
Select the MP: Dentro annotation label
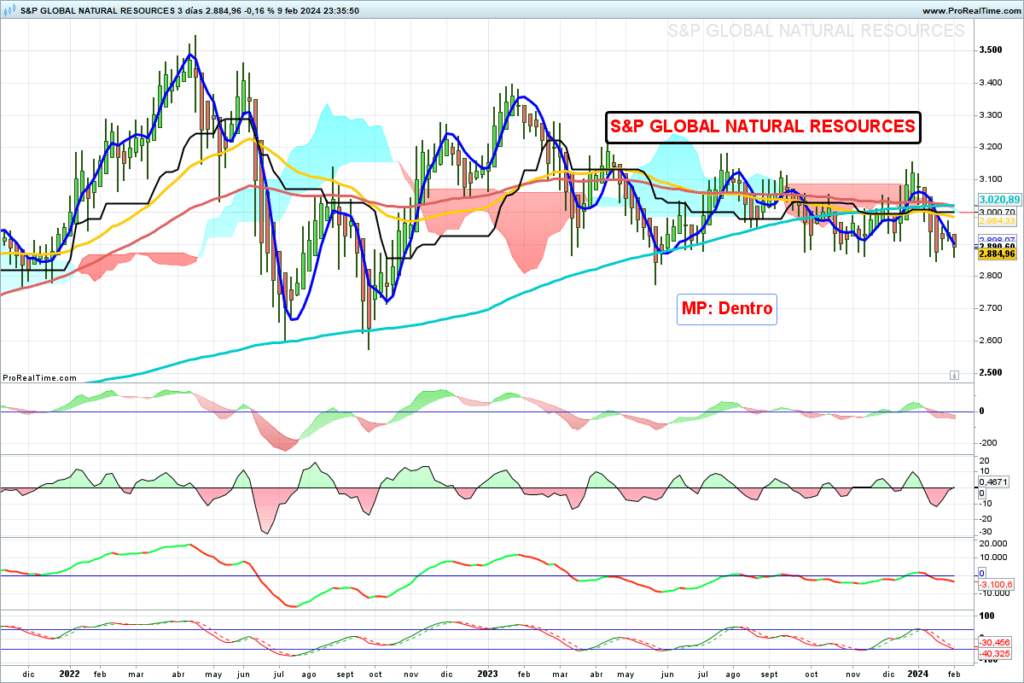727,308
